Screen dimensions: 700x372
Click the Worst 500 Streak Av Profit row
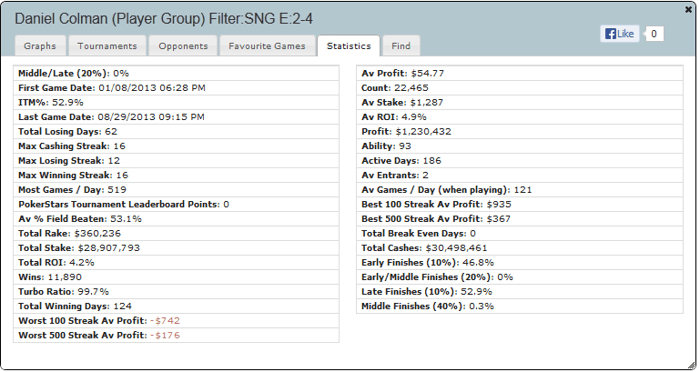pos(176,335)
